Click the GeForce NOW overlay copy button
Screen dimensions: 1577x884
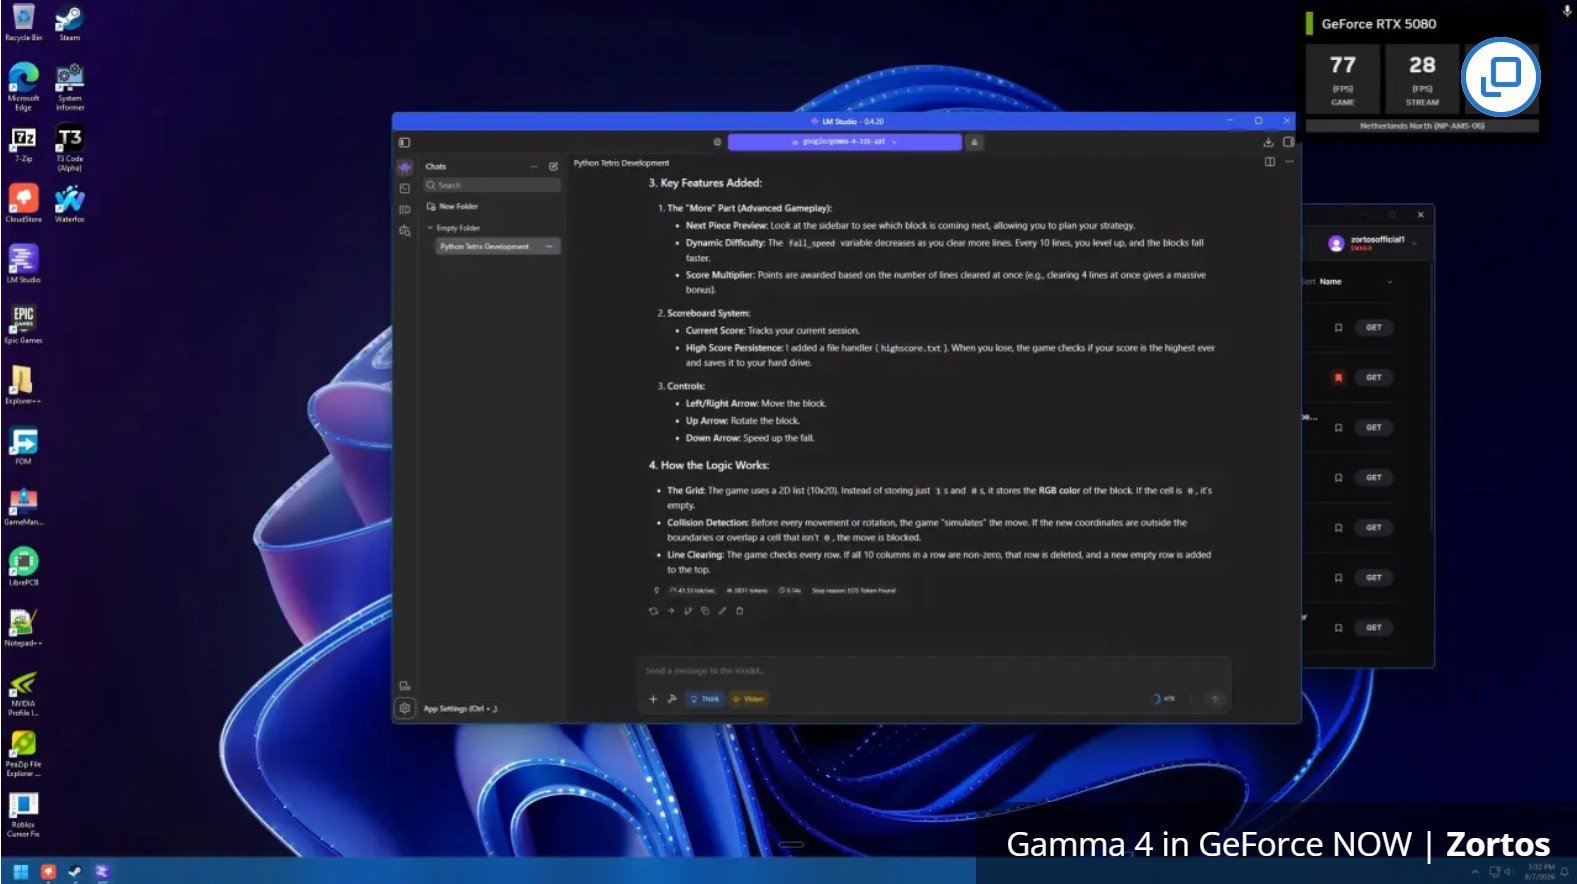pyautogui.click(x=1500, y=76)
